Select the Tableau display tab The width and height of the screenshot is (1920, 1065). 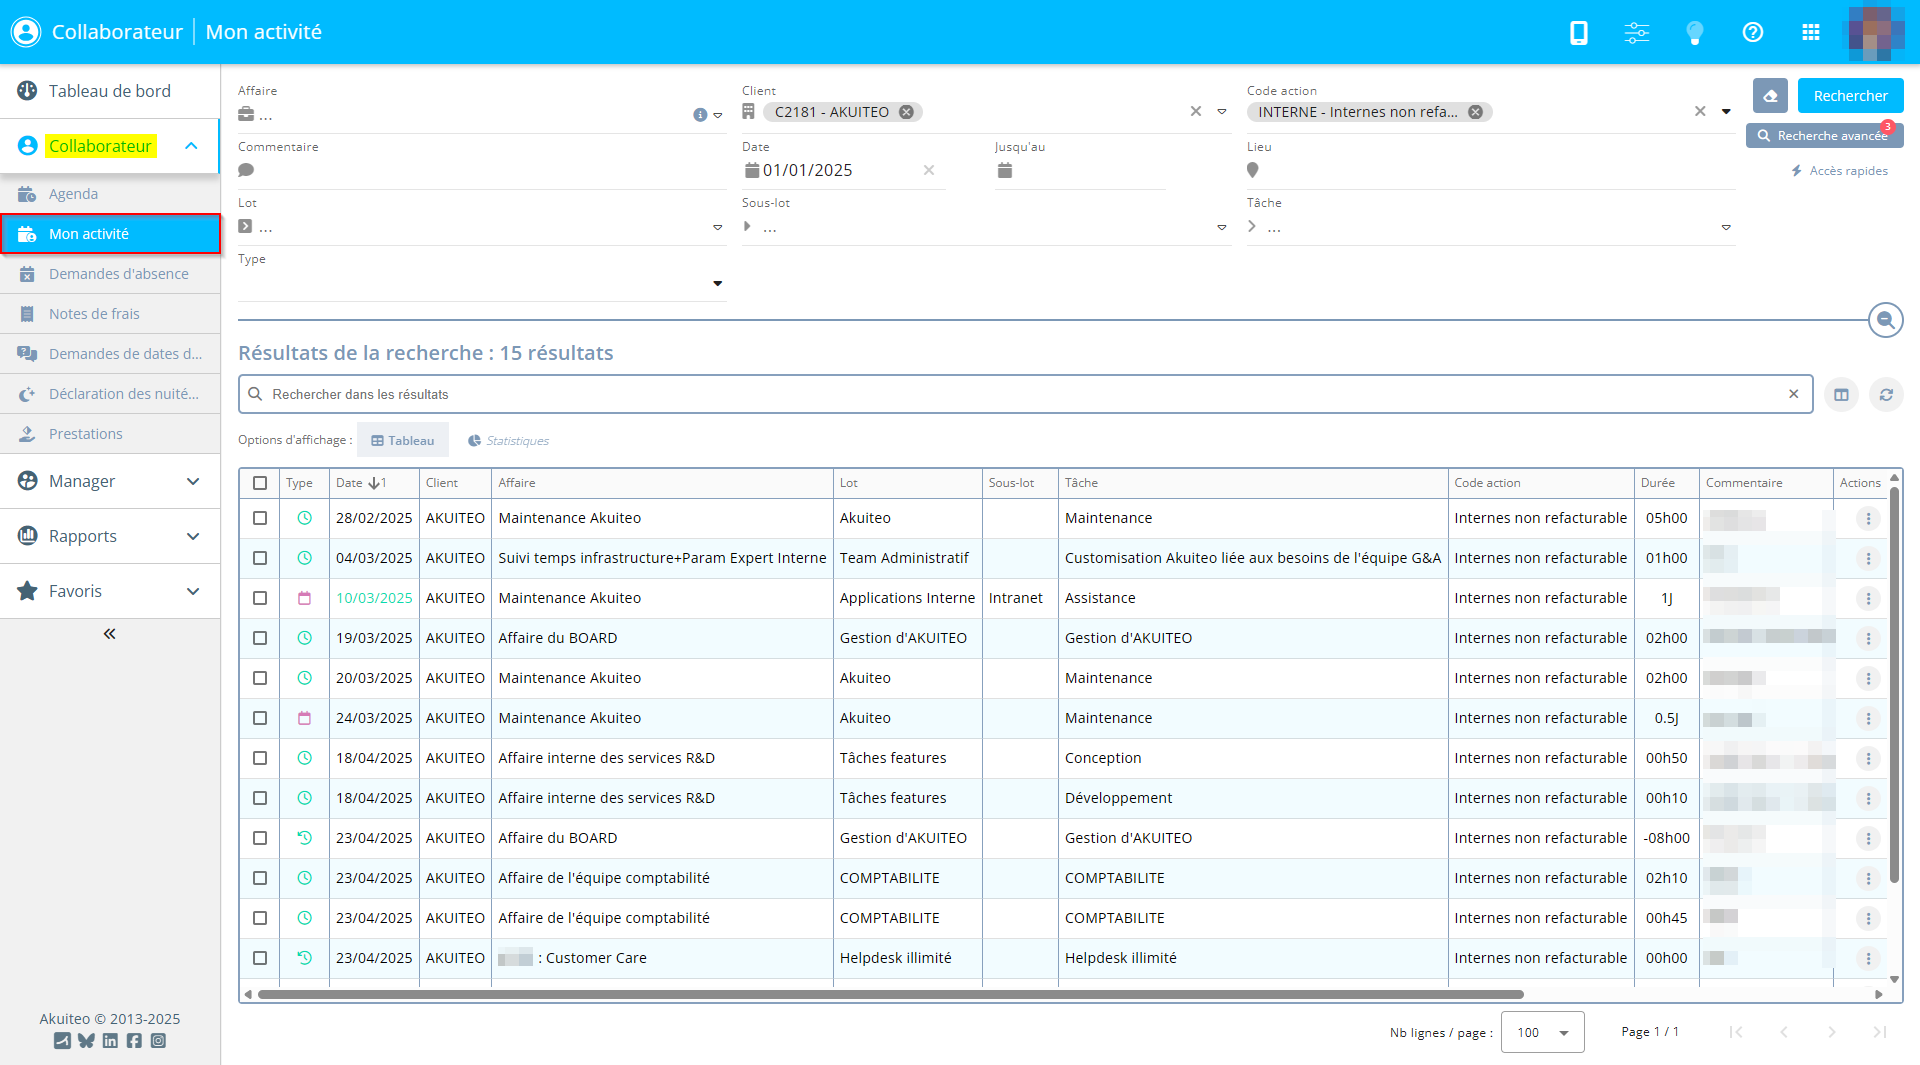(403, 441)
